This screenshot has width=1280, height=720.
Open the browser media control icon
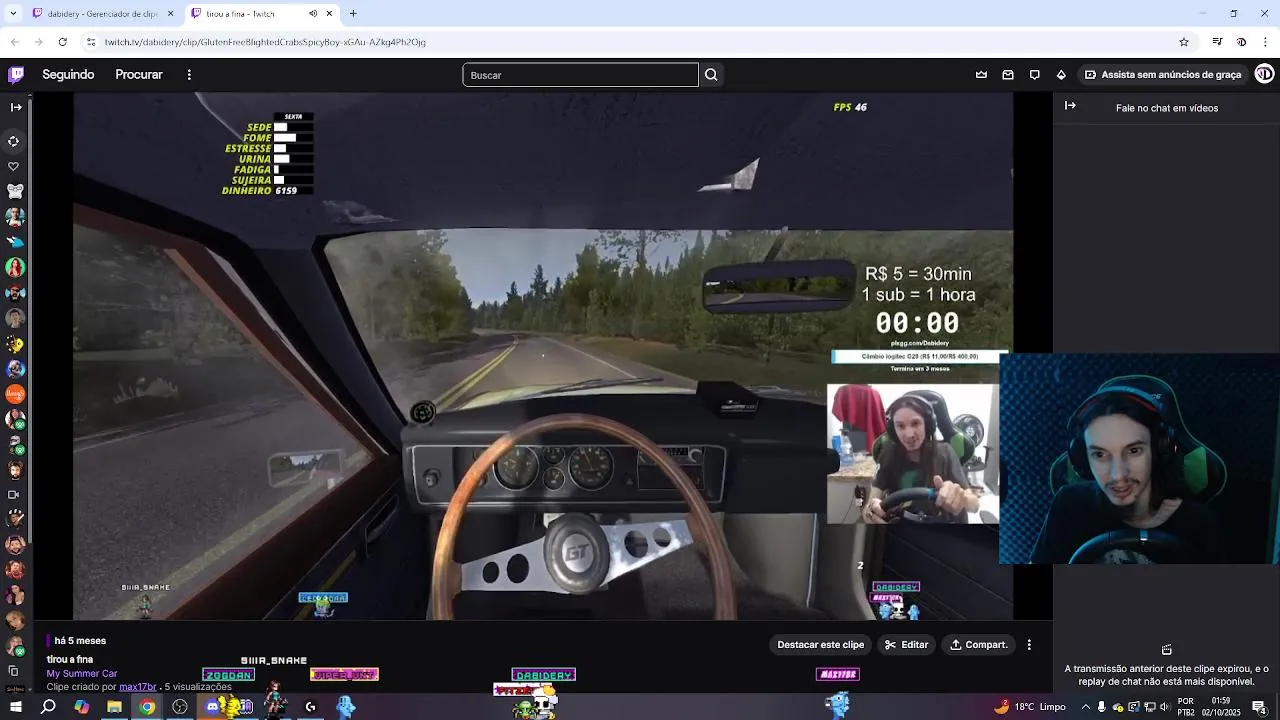click(1217, 42)
